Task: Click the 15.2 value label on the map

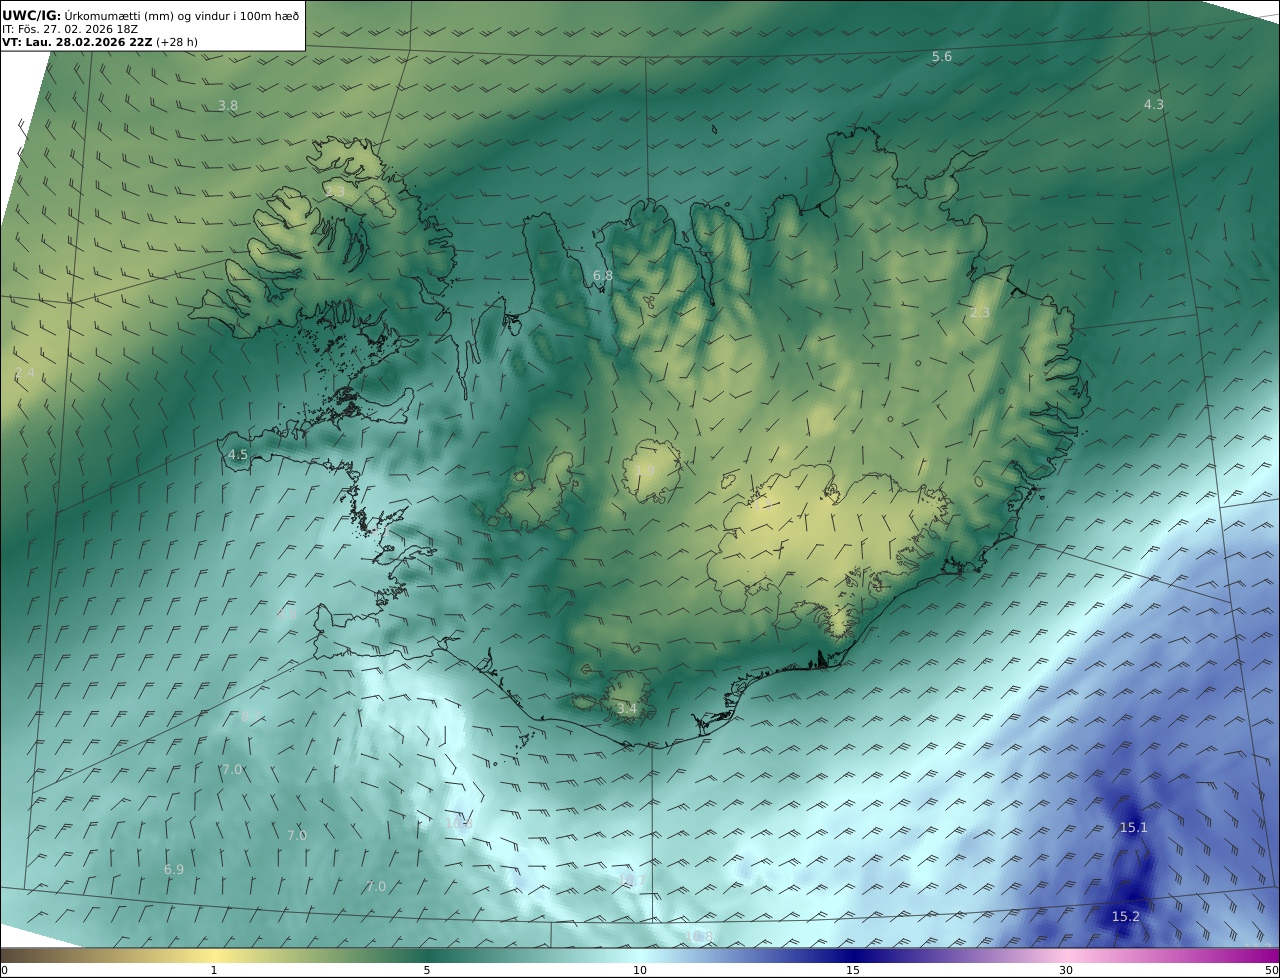Action: [x=1126, y=916]
